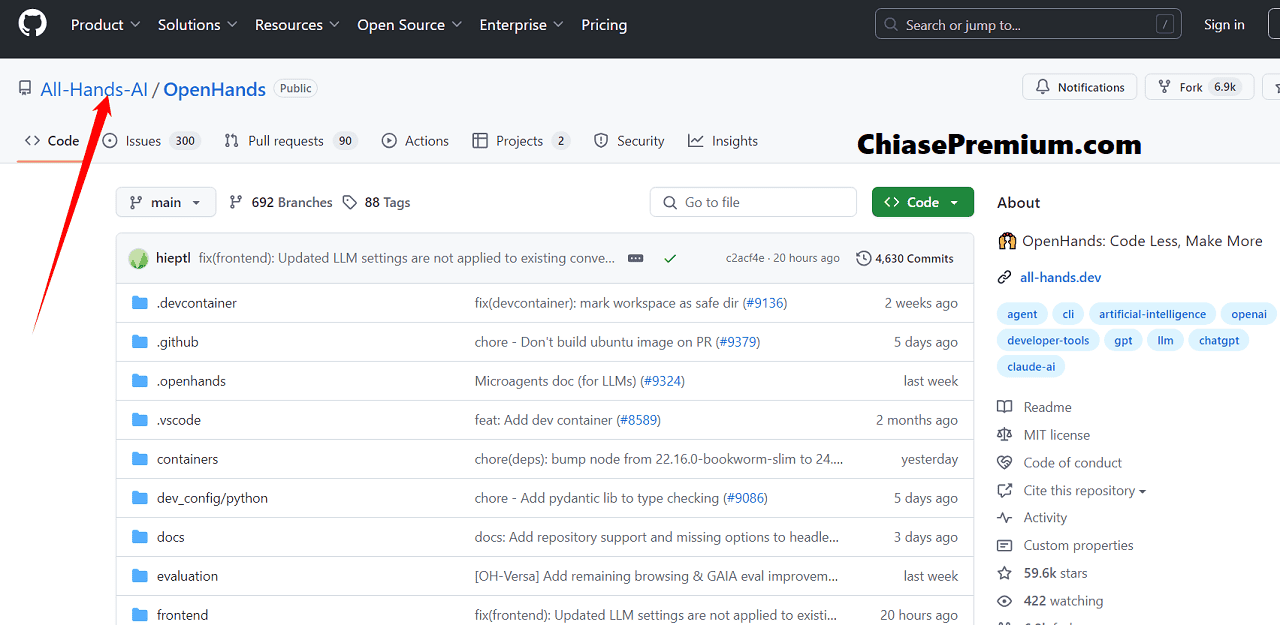The width and height of the screenshot is (1280, 625).
Task: Open pull request #9136 link
Action: 765,303
